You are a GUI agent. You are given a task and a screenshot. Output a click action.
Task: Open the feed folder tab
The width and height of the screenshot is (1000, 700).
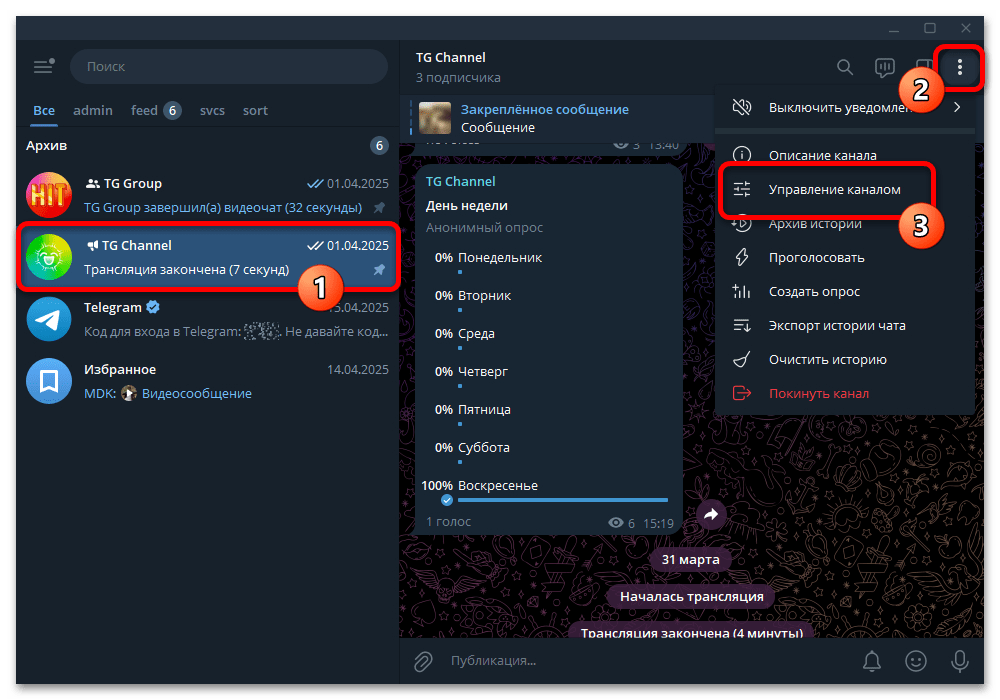tap(156, 110)
